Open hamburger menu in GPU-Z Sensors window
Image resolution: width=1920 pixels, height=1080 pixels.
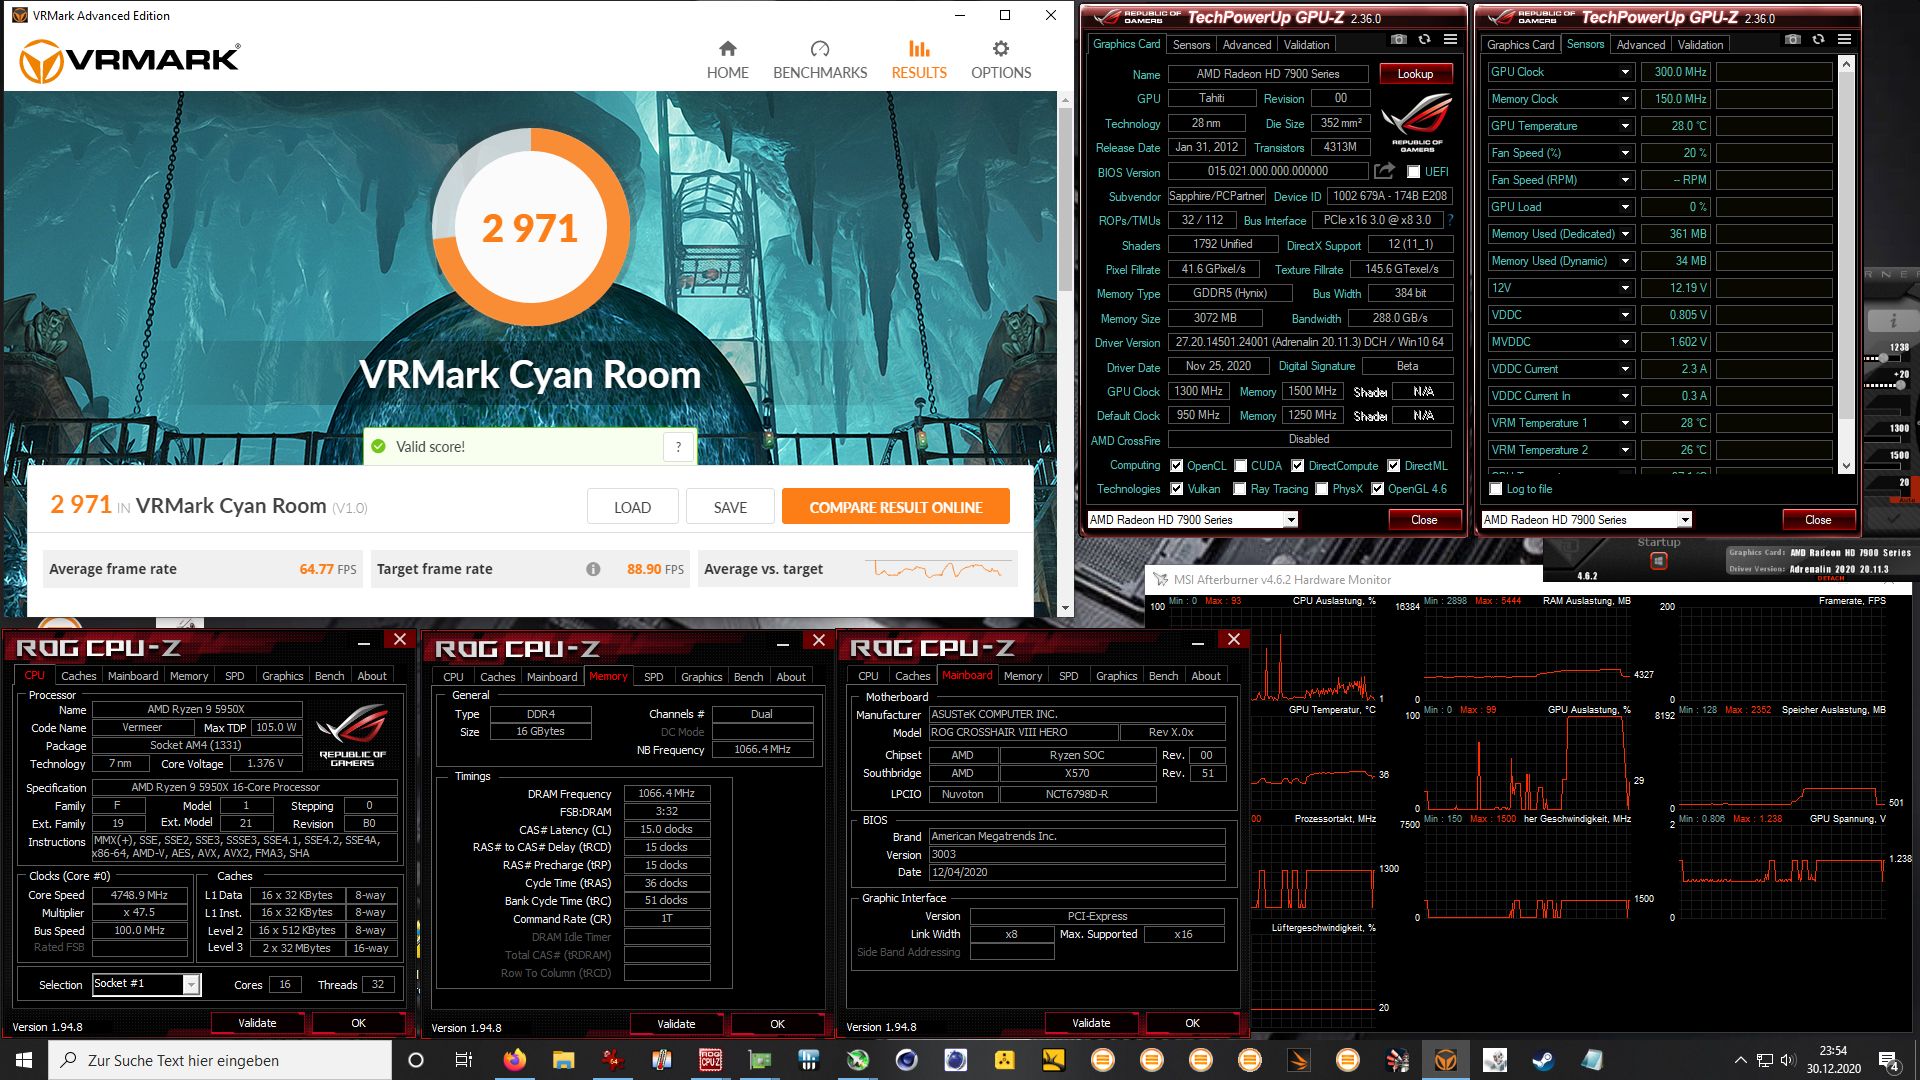[1844, 40]
